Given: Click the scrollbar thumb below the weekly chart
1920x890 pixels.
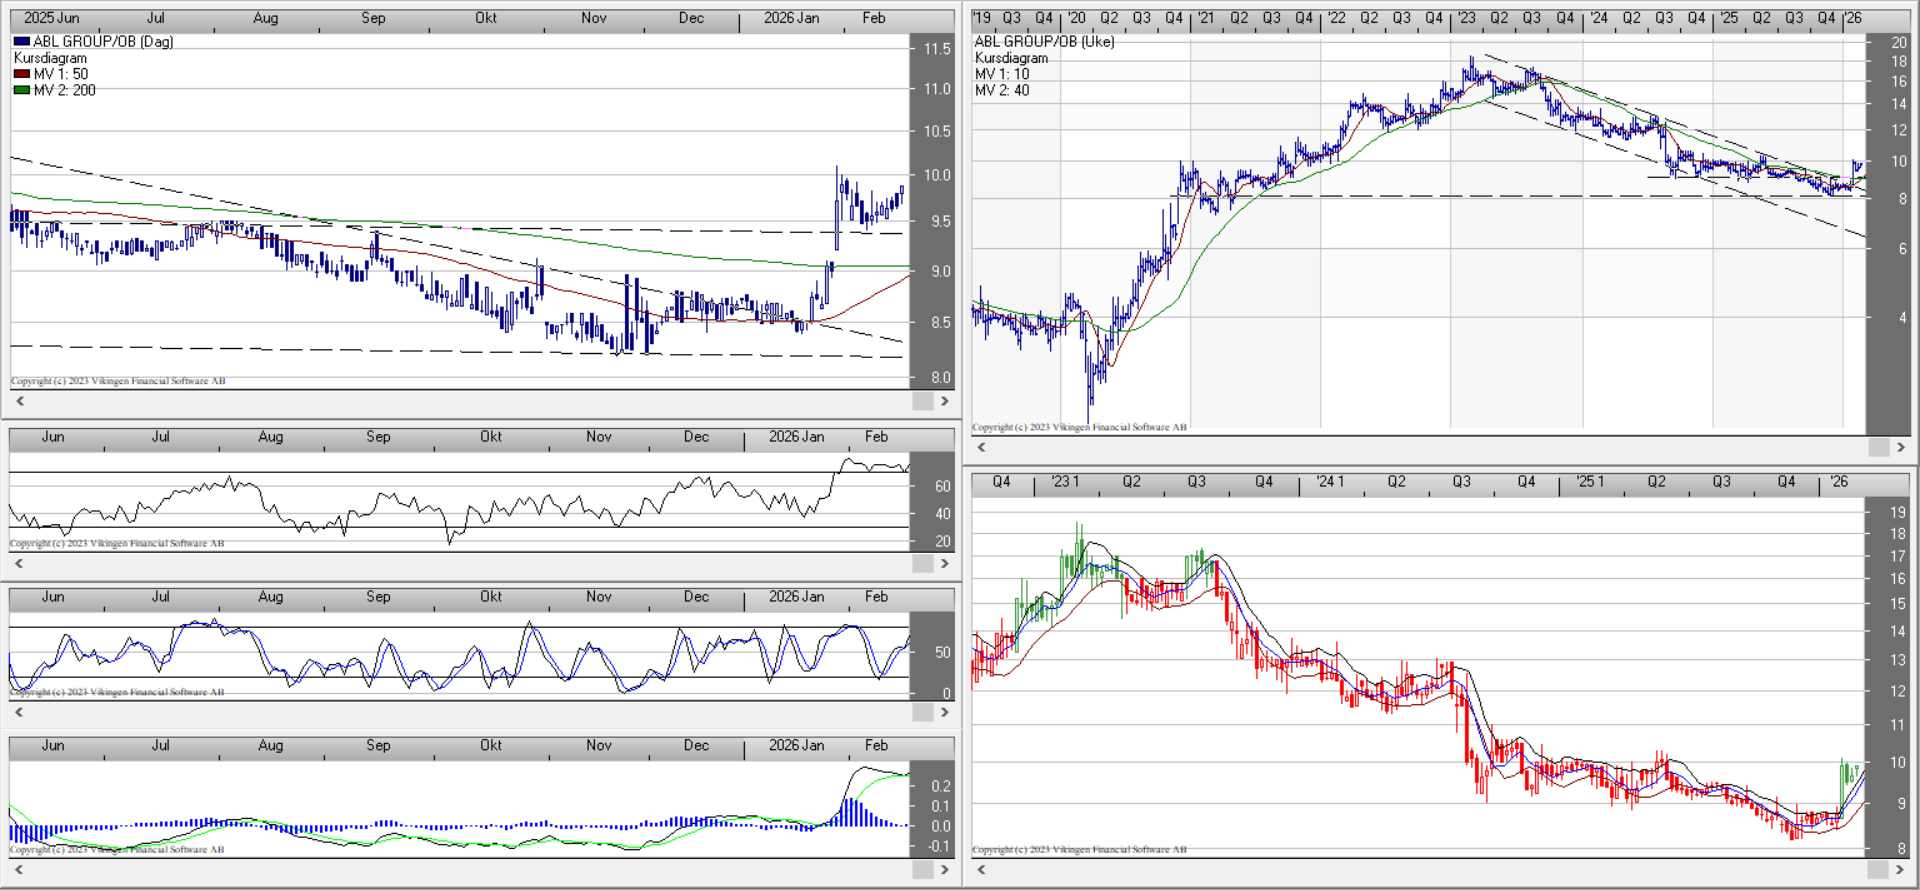Looking at the screenshot, I should click(1878, 447).
